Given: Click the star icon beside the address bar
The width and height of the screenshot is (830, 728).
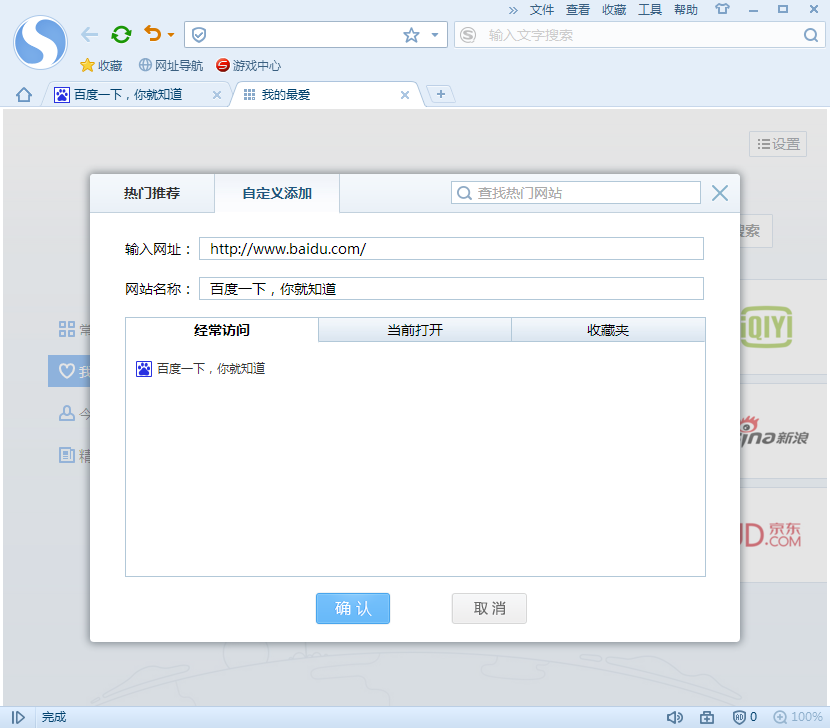Looking at the screenshot, I should tap(410, 34).
